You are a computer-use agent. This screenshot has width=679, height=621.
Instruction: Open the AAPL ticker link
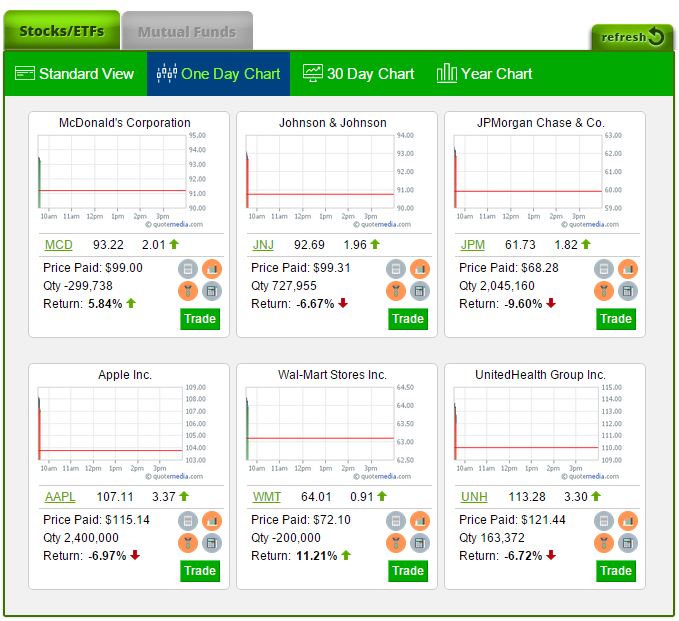point(60,497)
